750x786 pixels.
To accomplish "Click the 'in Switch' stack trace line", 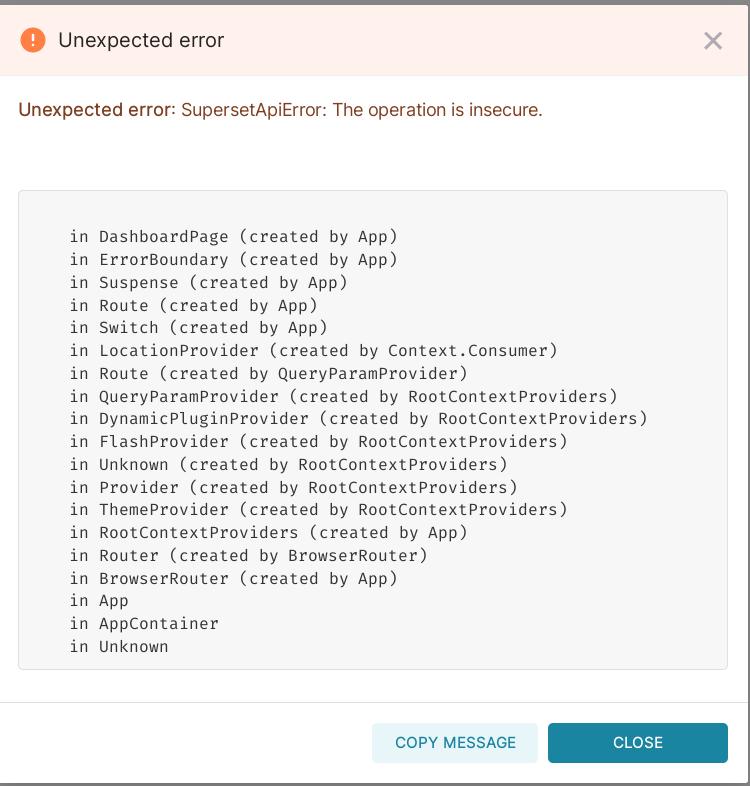I will point(198,327).
